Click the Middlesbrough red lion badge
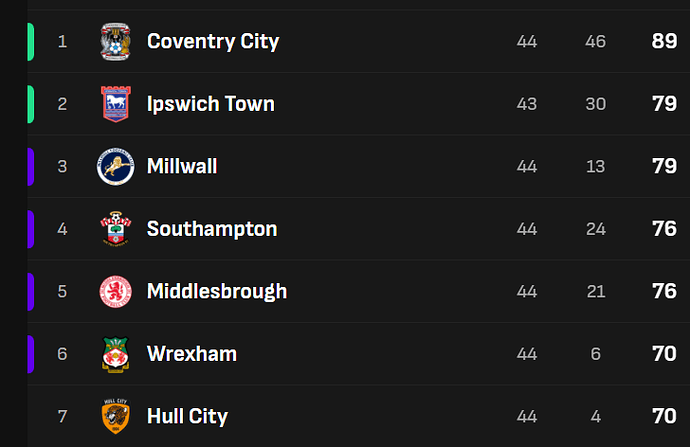The height and width of the screenshot is (447, 690). click(x=115, y=292)
